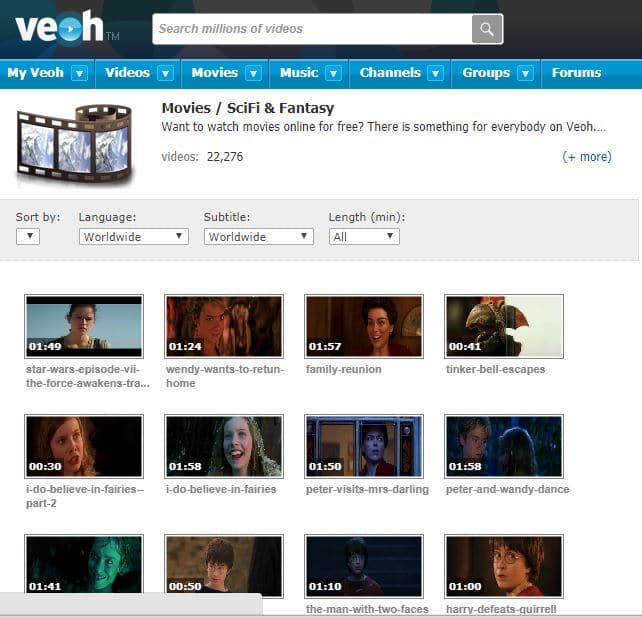Image resolution: width=642 pixels, height=617 pixels.
Task: Click the (+ more) description link
Action: pos(586,157)
